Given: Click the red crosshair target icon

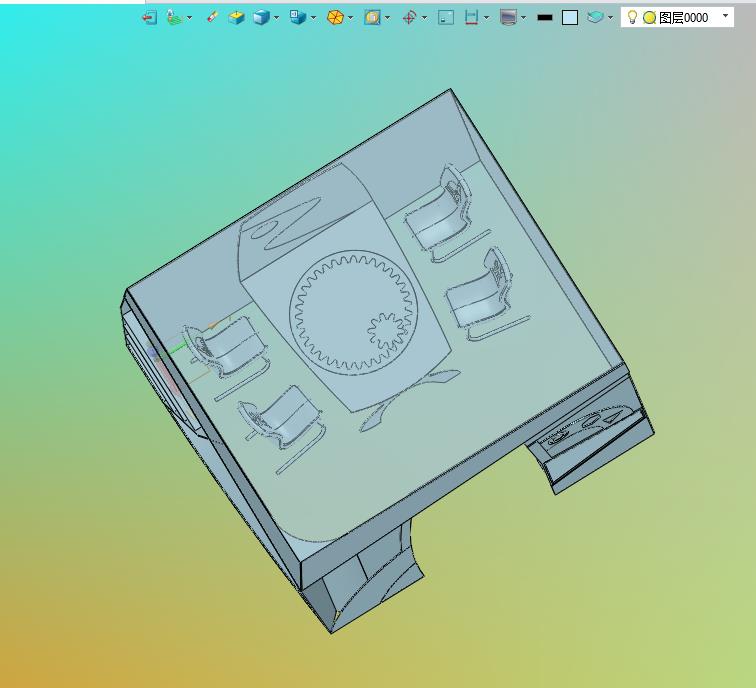Looking at the screenshot, I should pos(409,18).
